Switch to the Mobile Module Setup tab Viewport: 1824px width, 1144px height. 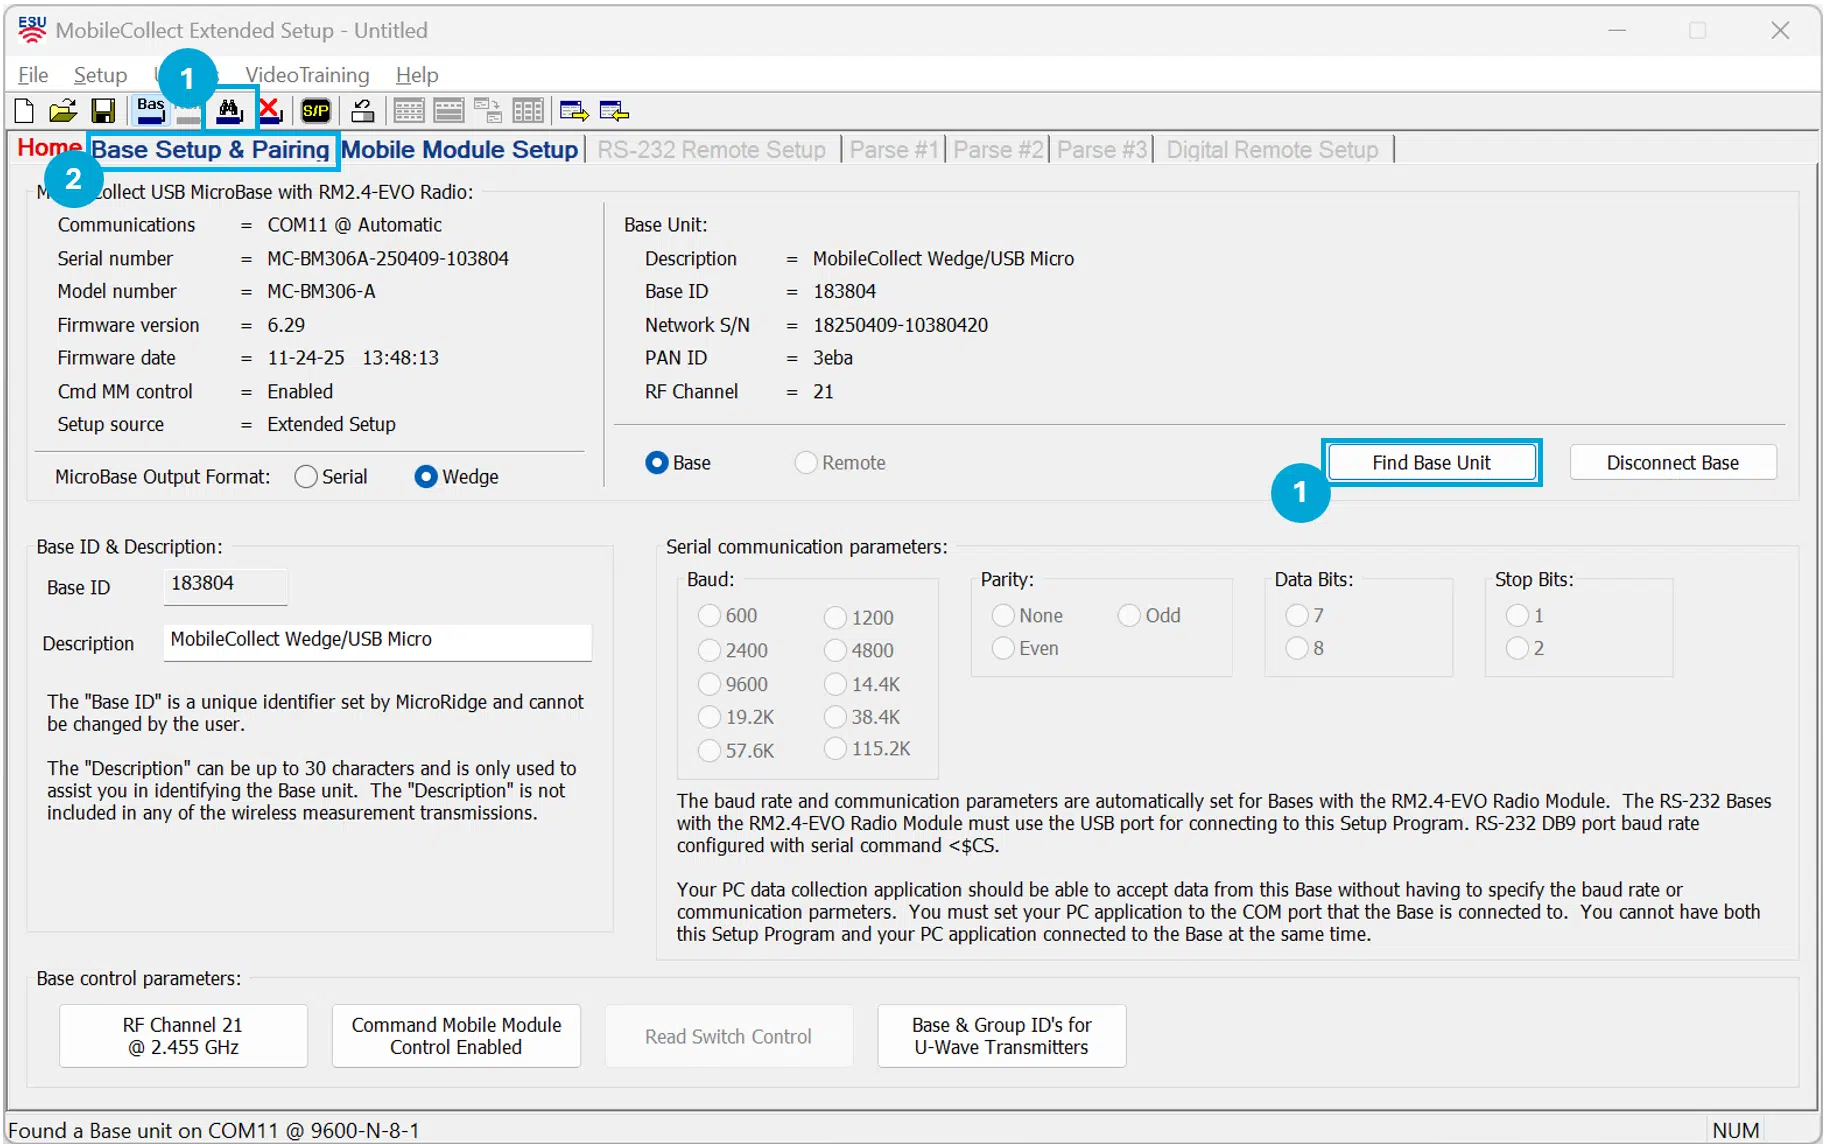460,150
